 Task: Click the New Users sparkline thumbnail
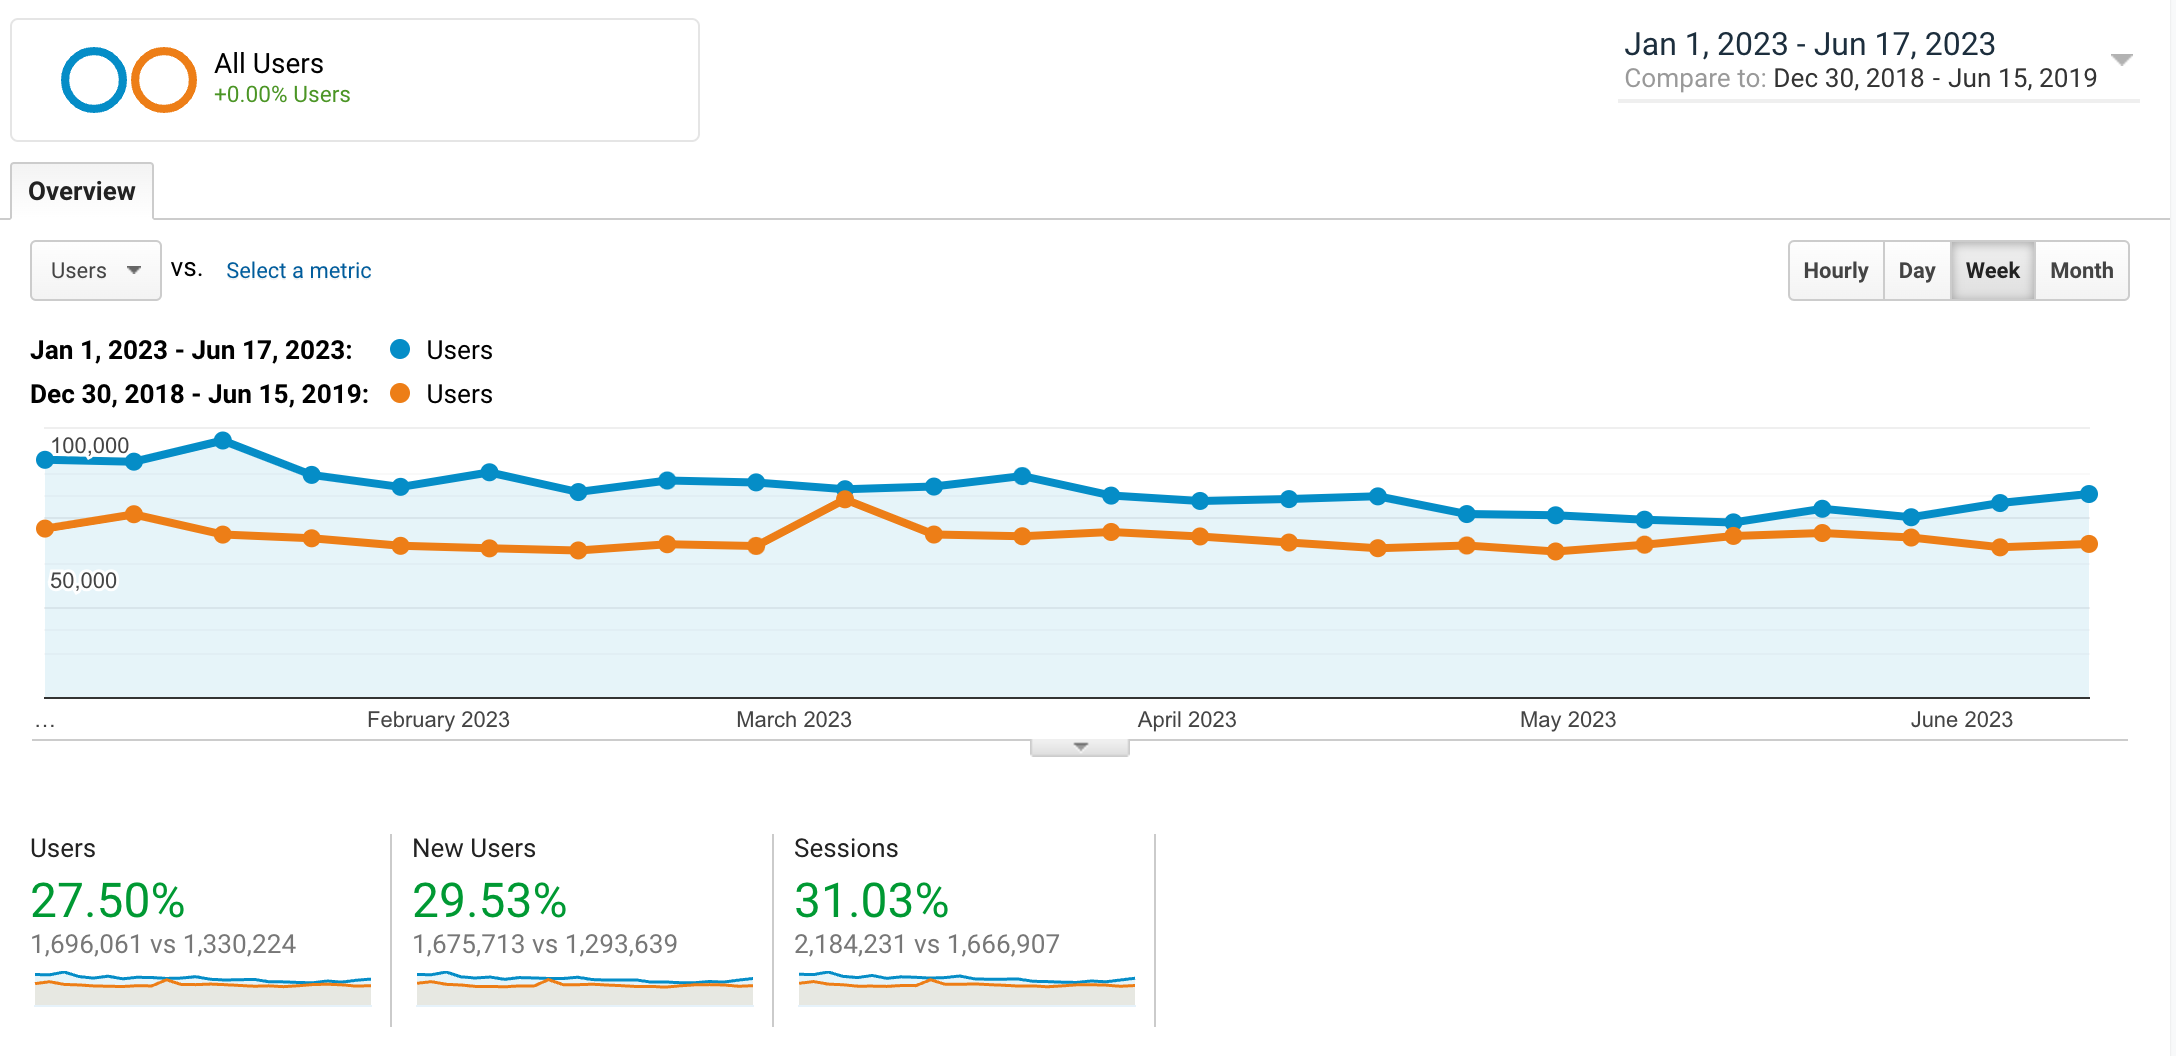tap(584, 987)
